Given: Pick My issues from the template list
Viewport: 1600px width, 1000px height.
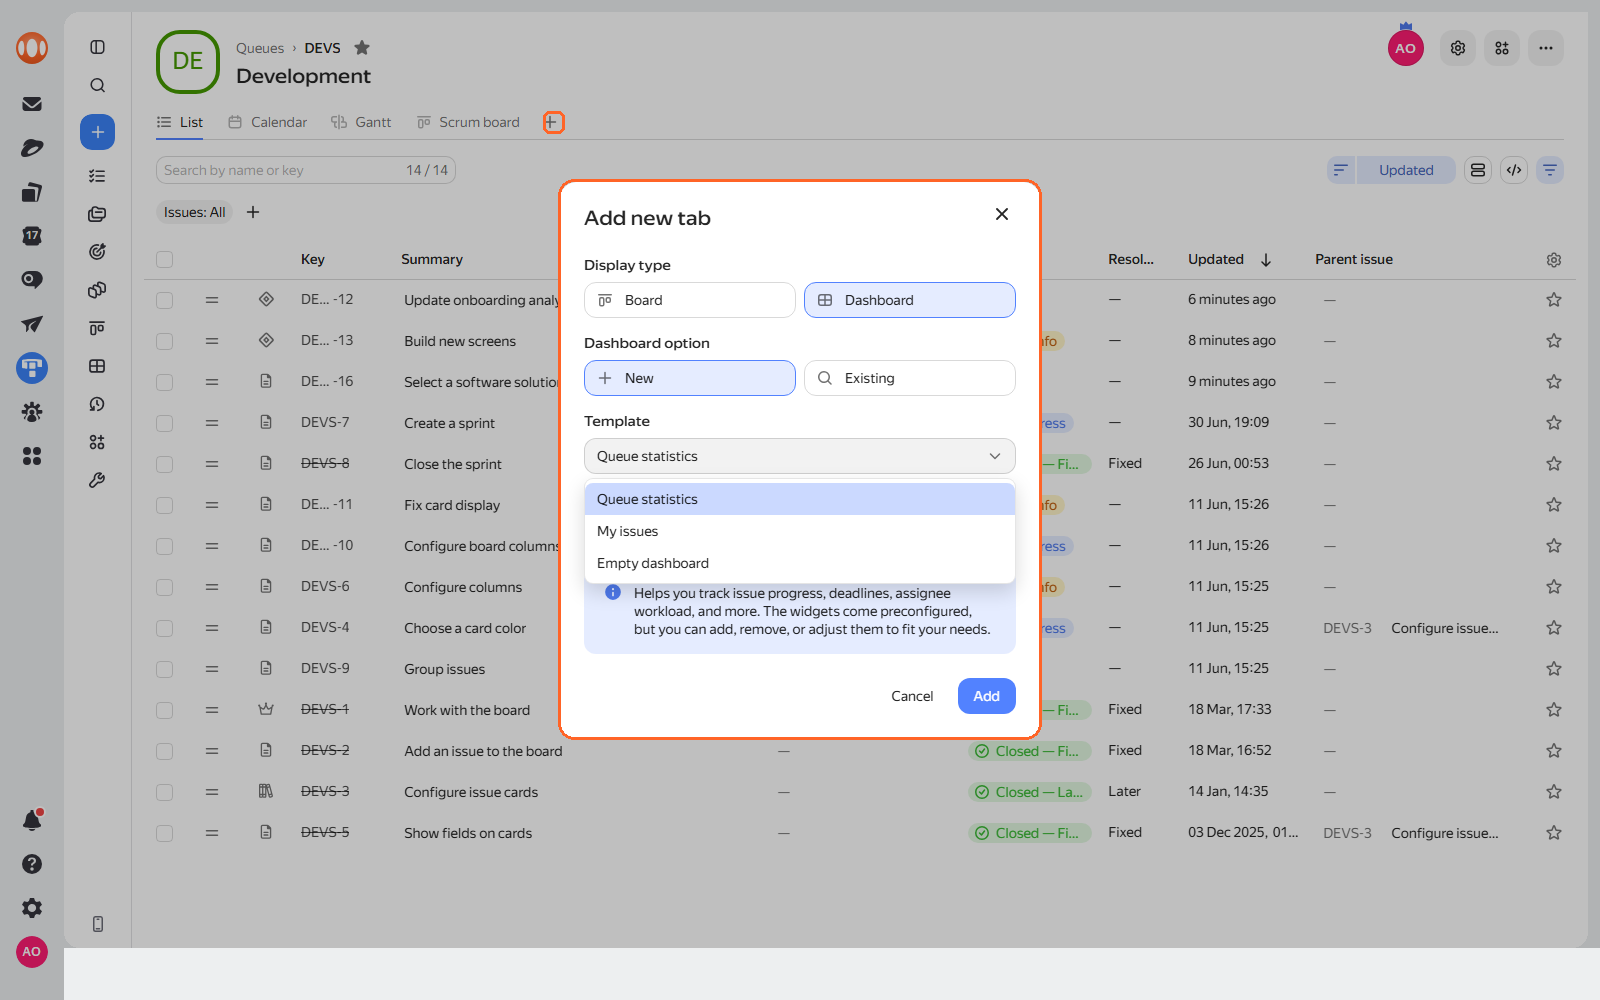Looking at the screenshot, I should pyautogui.click(x=800, y=531).
